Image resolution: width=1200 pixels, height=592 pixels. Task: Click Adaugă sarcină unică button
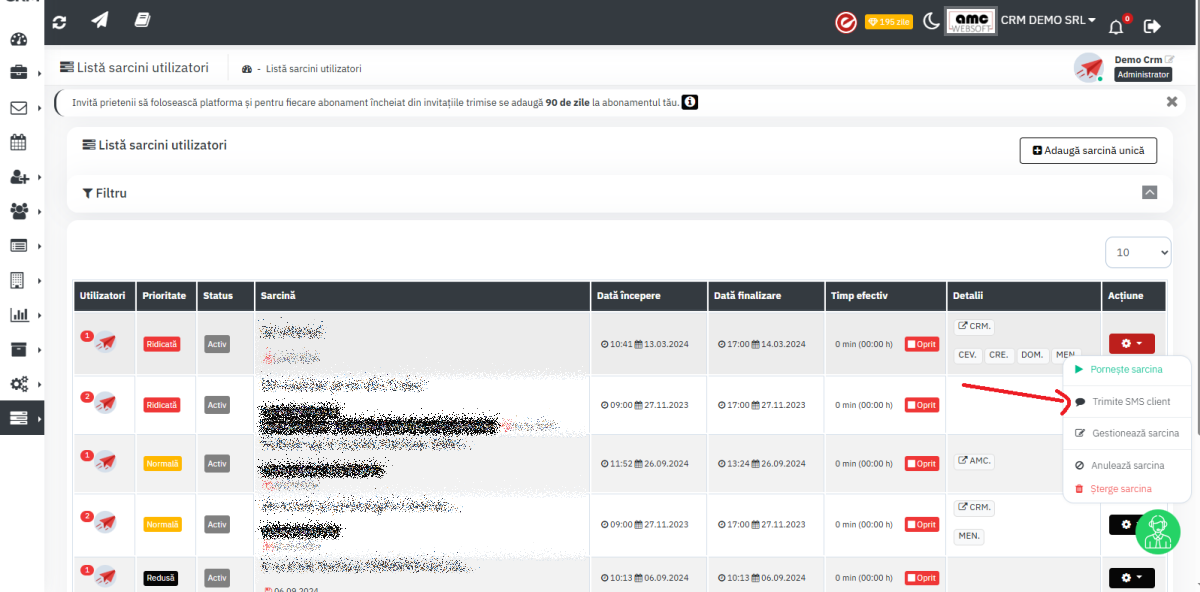[x=1088, y=150]
